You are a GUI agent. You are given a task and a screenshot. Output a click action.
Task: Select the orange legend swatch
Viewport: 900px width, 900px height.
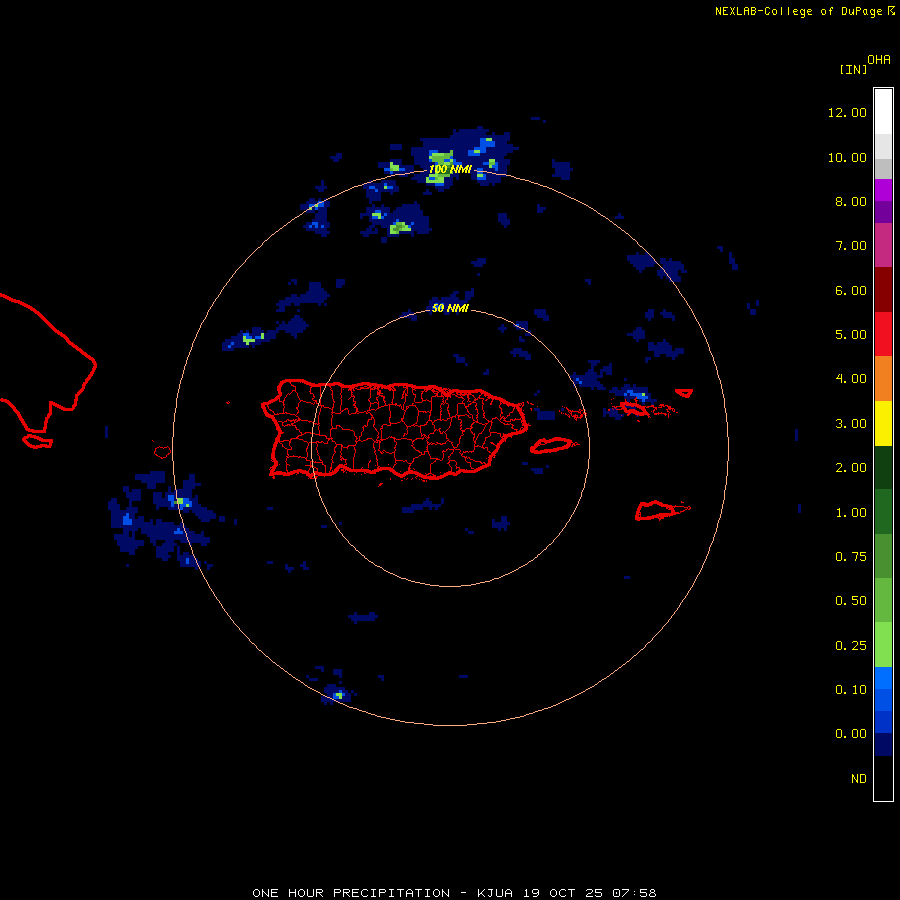point(883,378)
